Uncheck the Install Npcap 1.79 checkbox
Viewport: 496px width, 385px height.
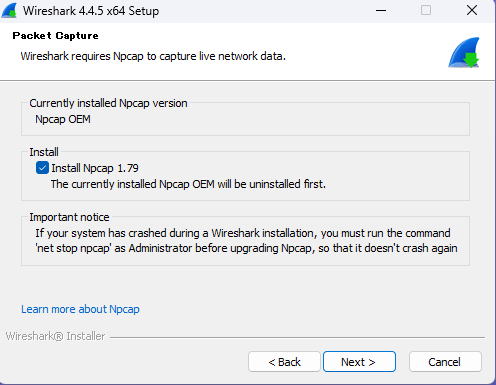(42, 168)
